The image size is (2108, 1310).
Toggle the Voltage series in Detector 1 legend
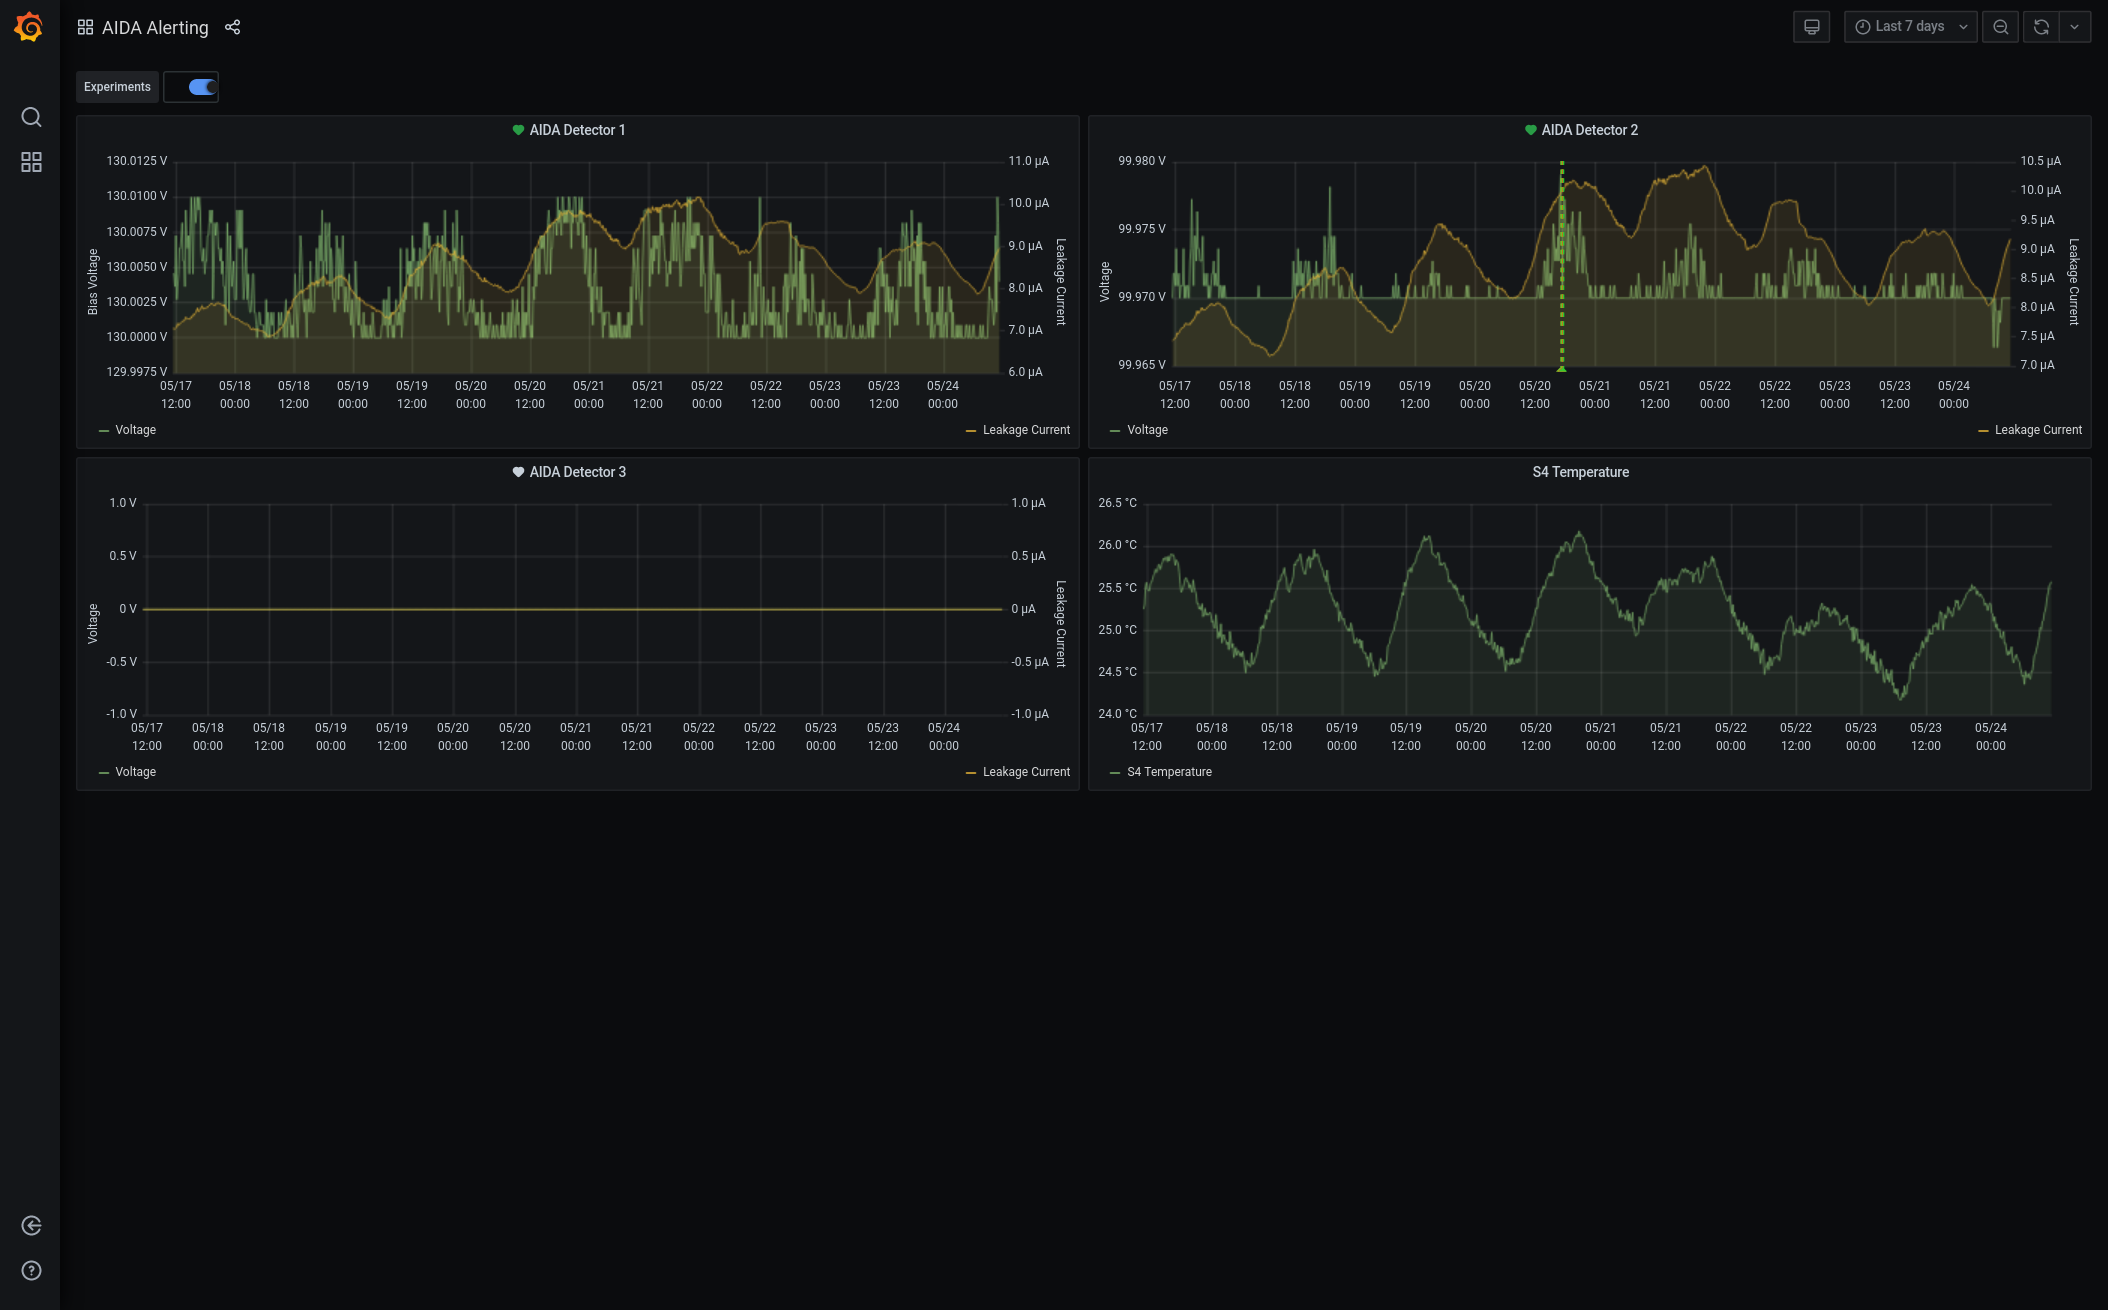point(135,430)
